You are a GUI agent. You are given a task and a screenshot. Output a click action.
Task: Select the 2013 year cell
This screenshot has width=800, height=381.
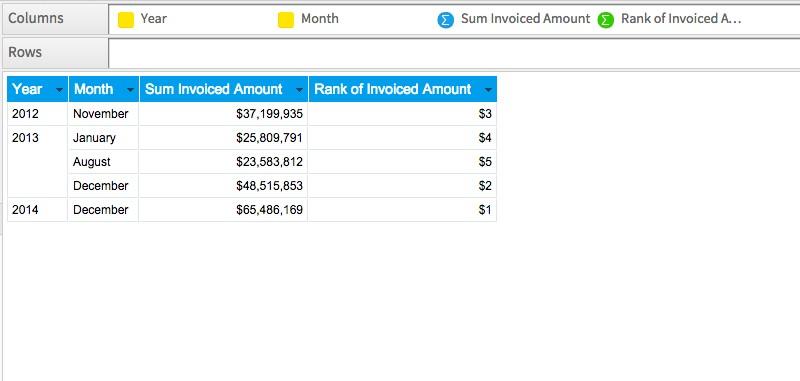click(38, 162)
